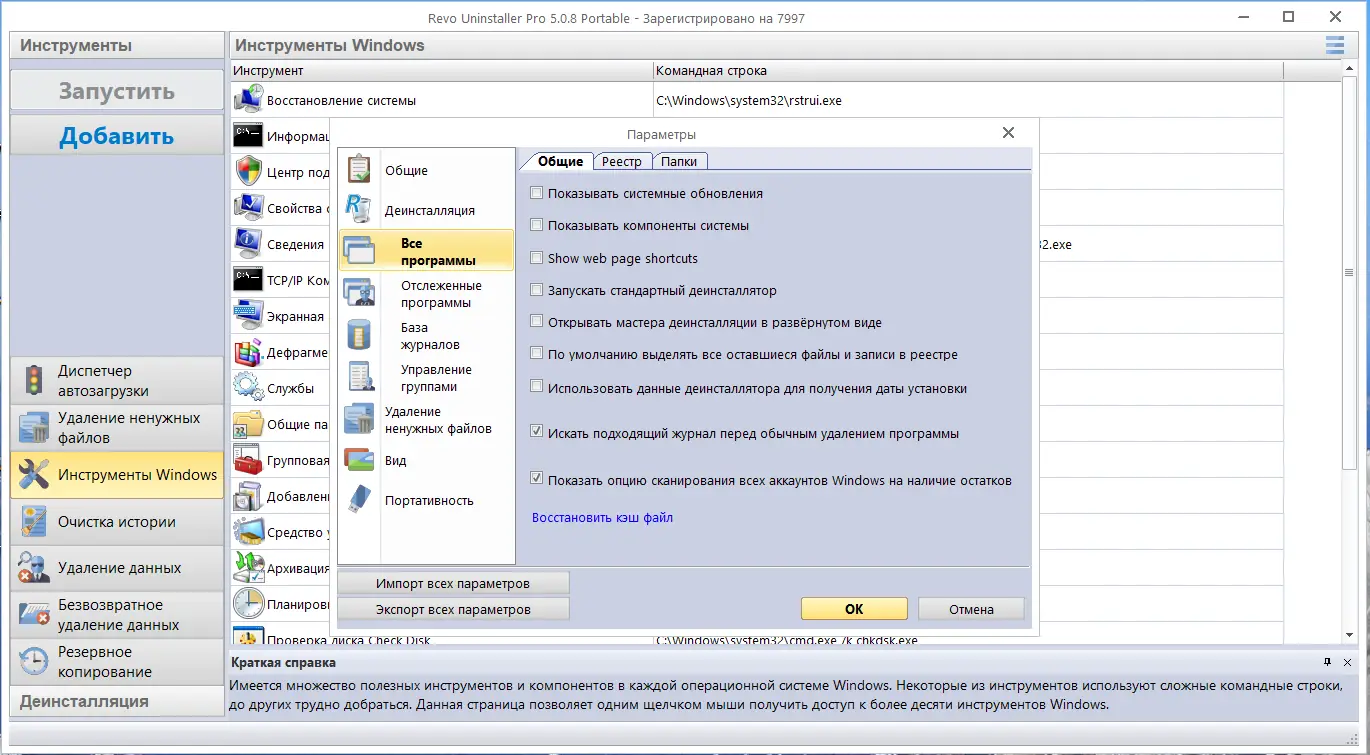Click the console icon of the Информа… row

tap(248, 136)
